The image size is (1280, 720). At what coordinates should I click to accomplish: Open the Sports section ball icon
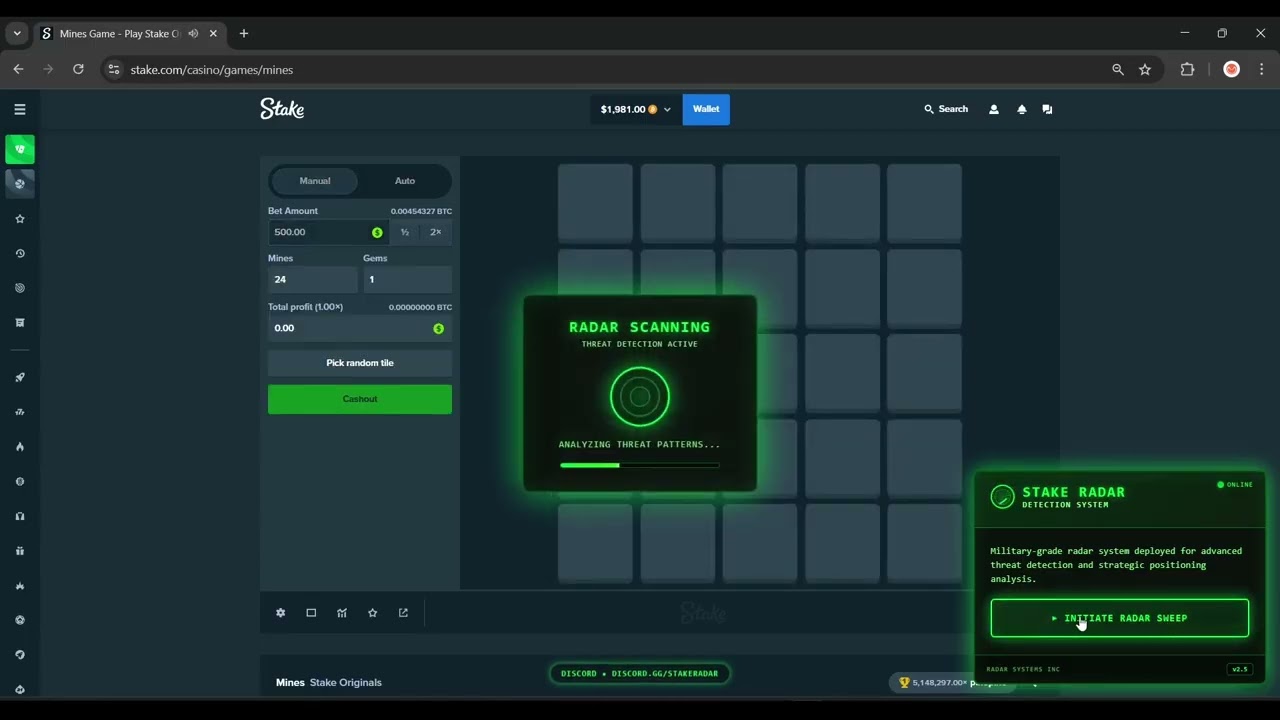click(20, 183)
